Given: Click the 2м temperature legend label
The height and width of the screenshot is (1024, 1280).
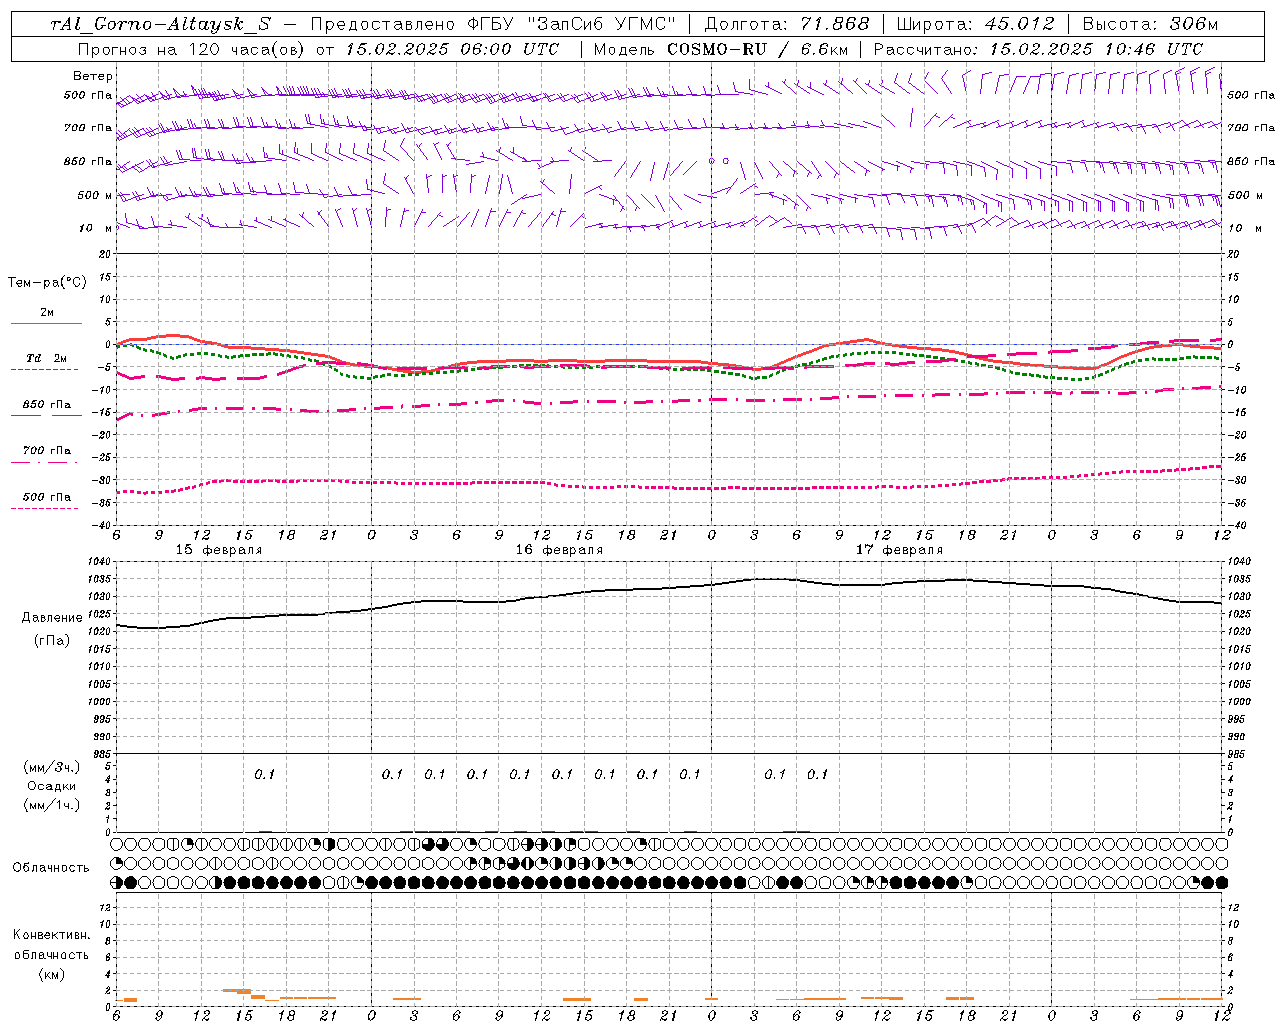Looking at the screenshot, I should (x=47, y=313).
